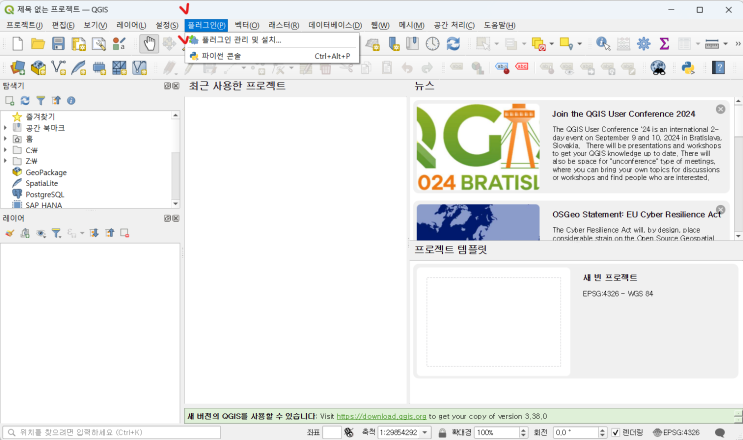Select 파이썬 콘솔 menu entry

tap(272, 56)
